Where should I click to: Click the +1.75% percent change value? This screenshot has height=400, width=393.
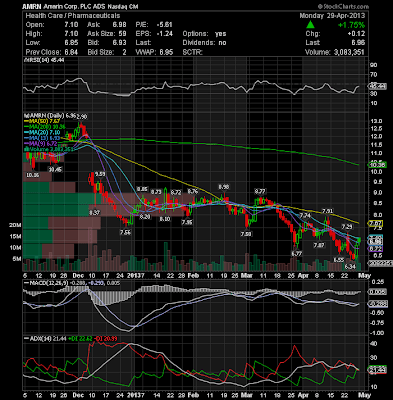(351, 25)
